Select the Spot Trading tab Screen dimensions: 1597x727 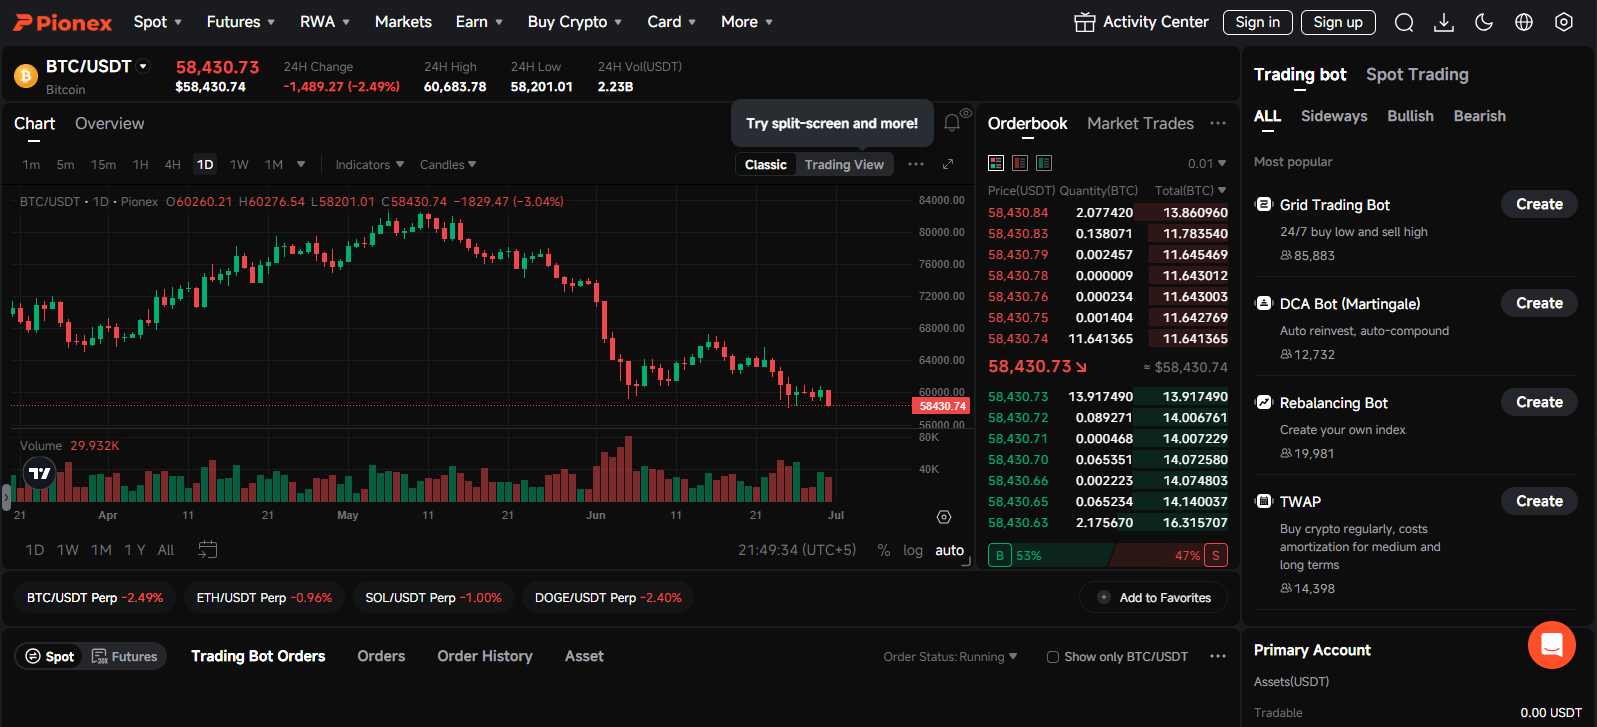(1417, 74)
